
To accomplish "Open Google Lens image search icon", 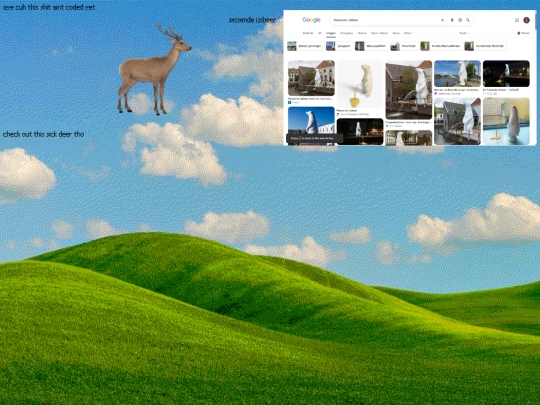I will 460,20.
